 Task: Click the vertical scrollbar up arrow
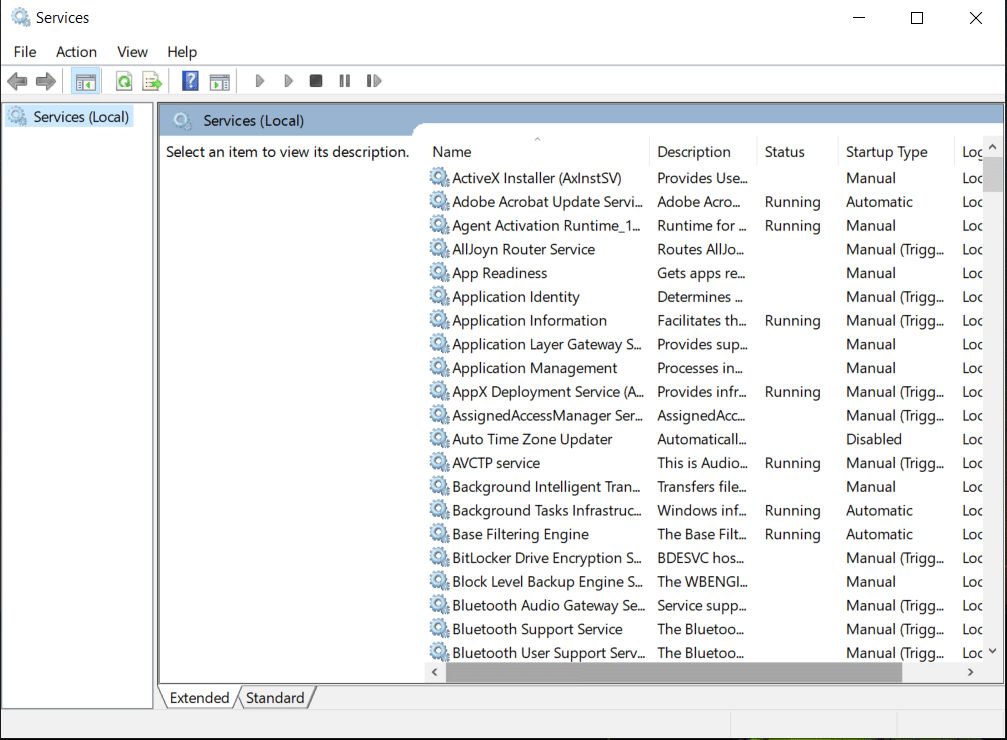click(x=993, y=147)
